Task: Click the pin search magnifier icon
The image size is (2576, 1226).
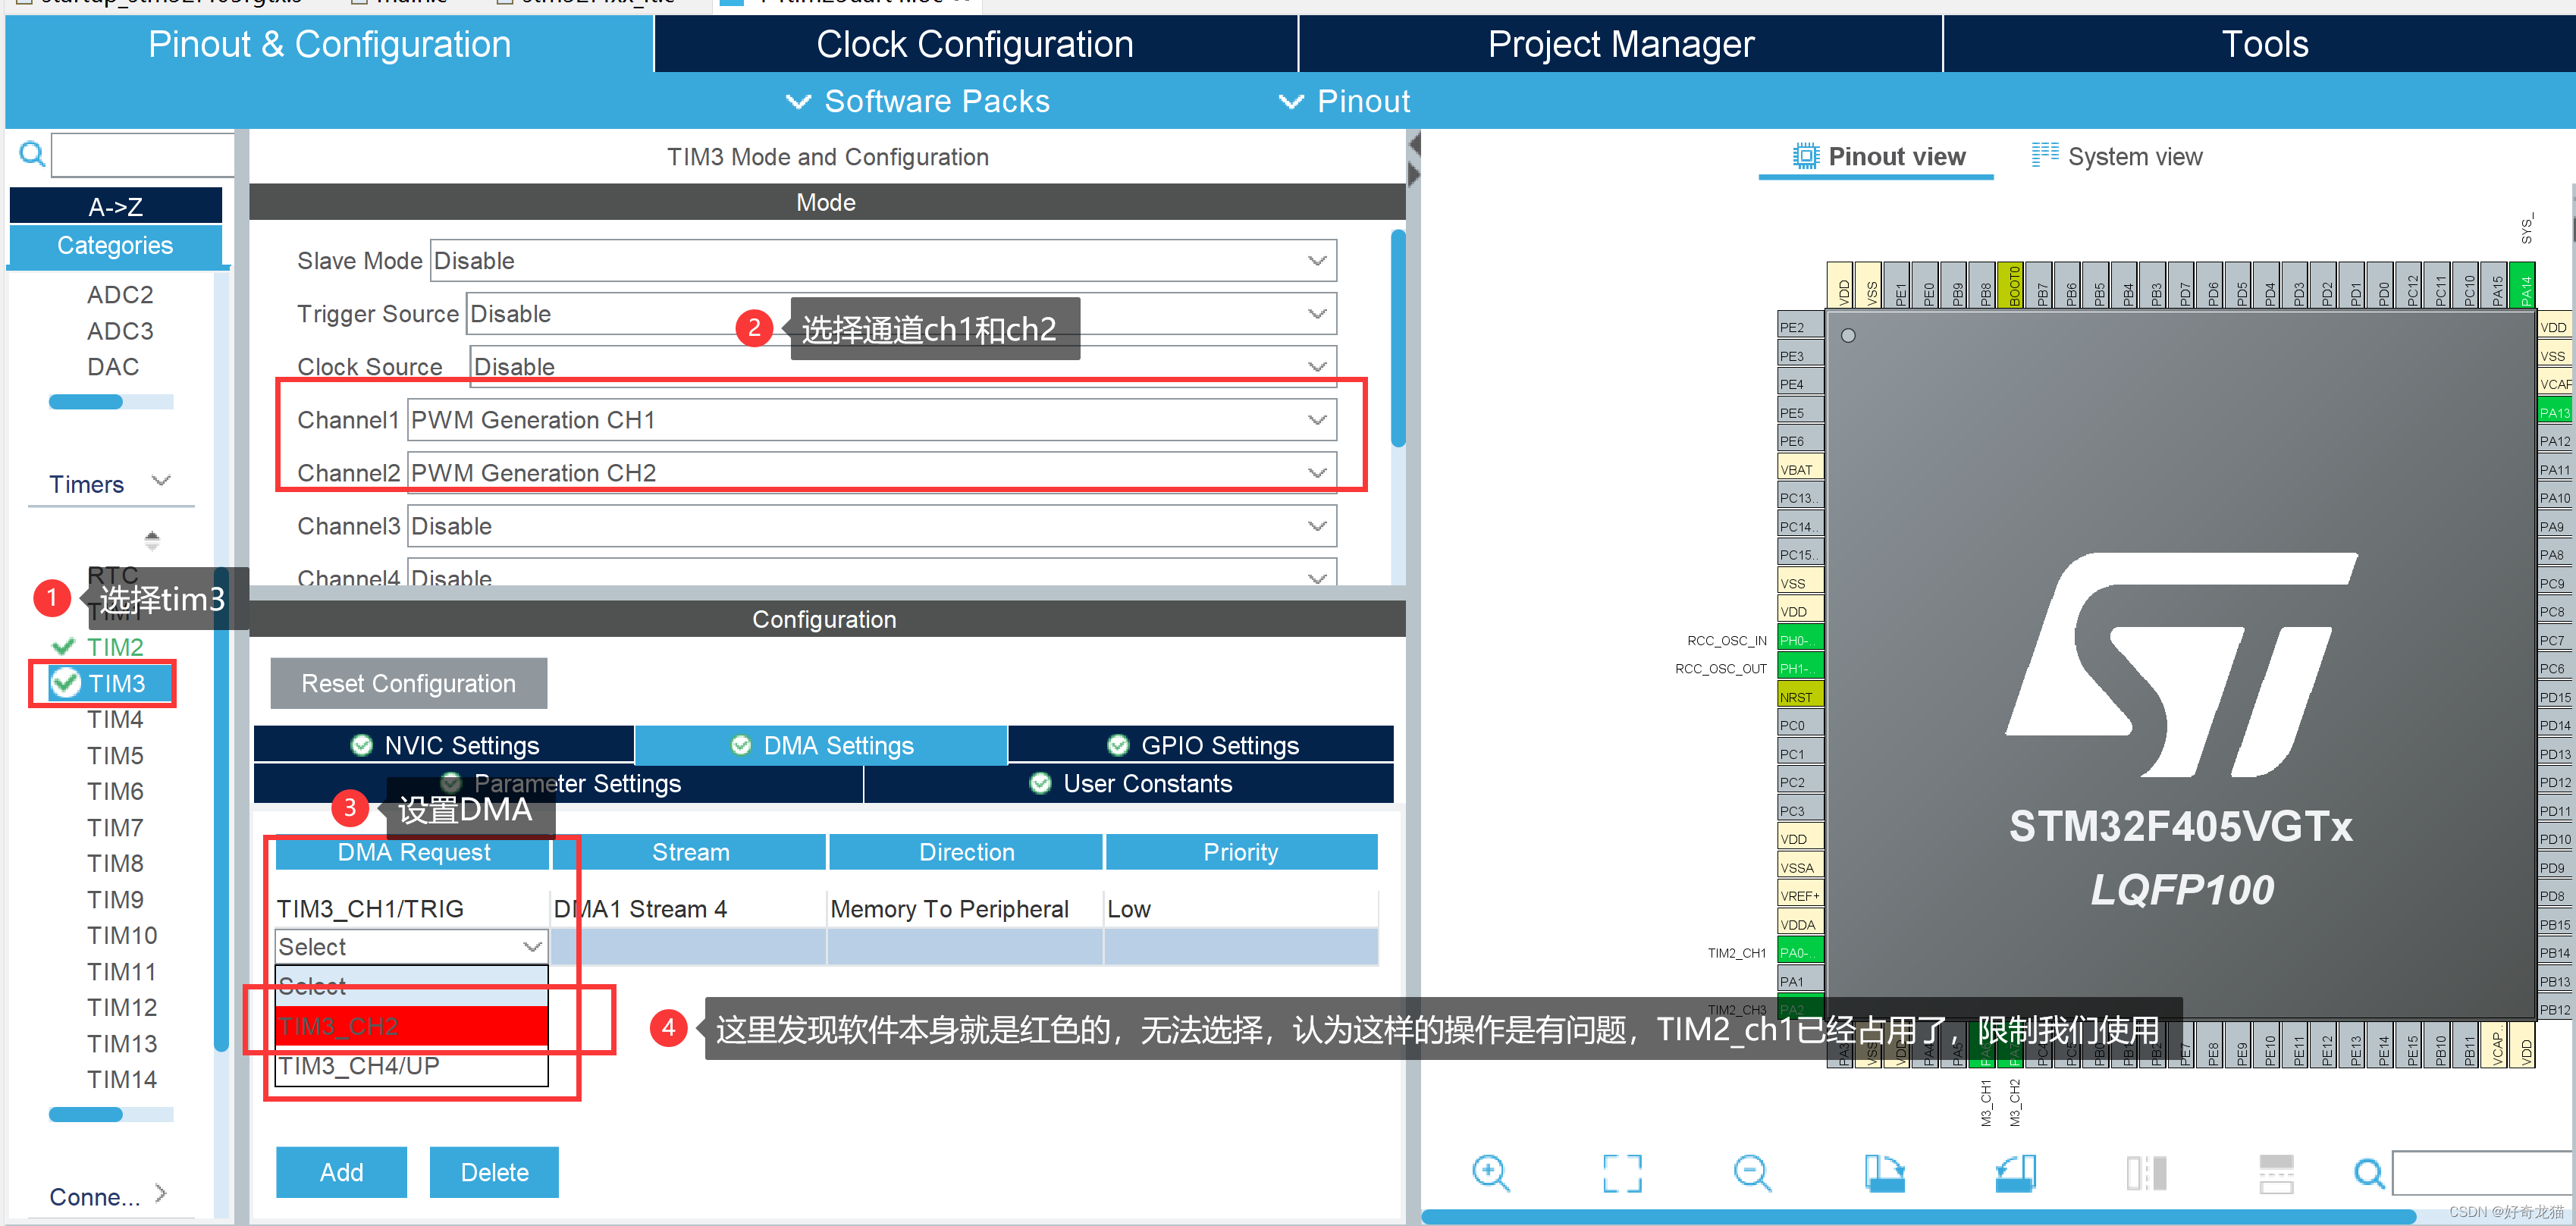Action: (2368, 1172)
